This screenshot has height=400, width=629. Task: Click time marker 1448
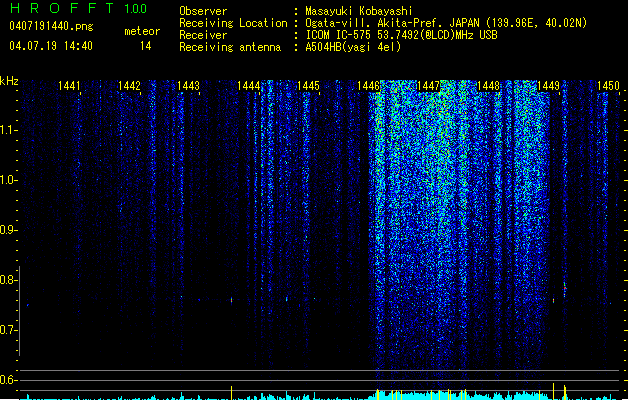tap(488, 86)
